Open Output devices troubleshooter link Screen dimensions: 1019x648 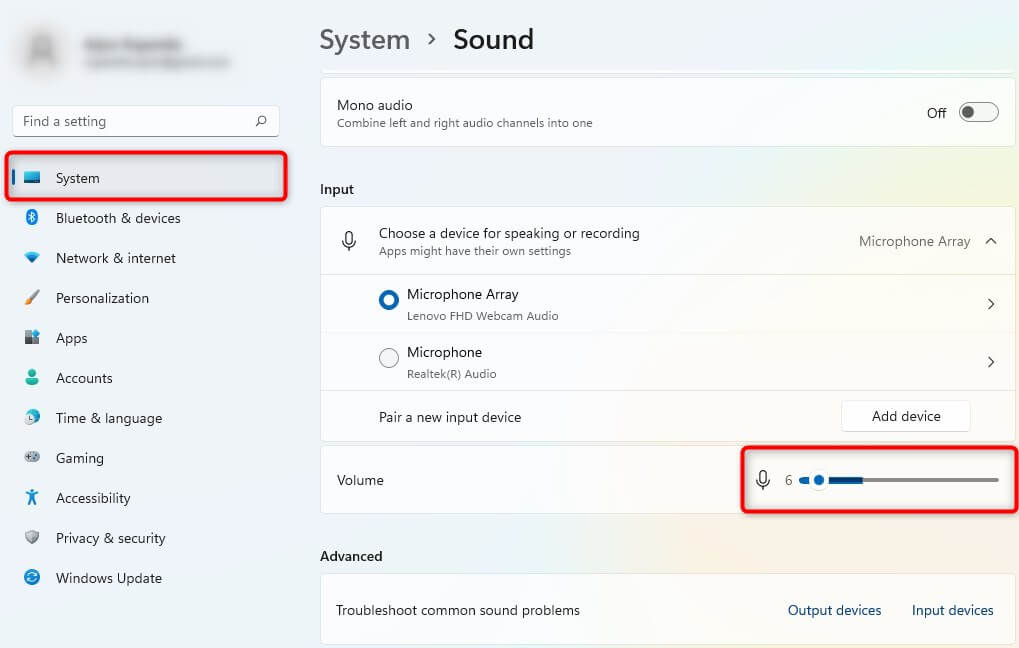pos(834,610)
